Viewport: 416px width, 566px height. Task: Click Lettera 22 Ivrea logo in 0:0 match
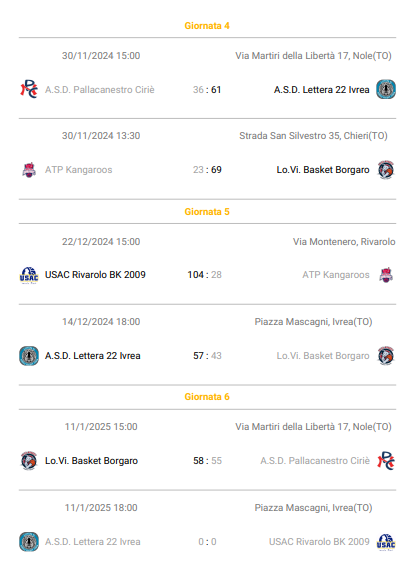(29, 541)
